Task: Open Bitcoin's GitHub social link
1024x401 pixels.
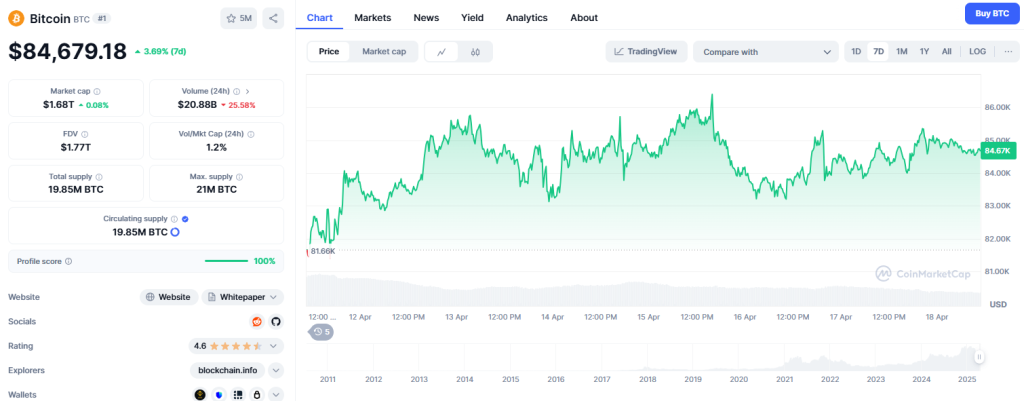Action: [276, 321]
